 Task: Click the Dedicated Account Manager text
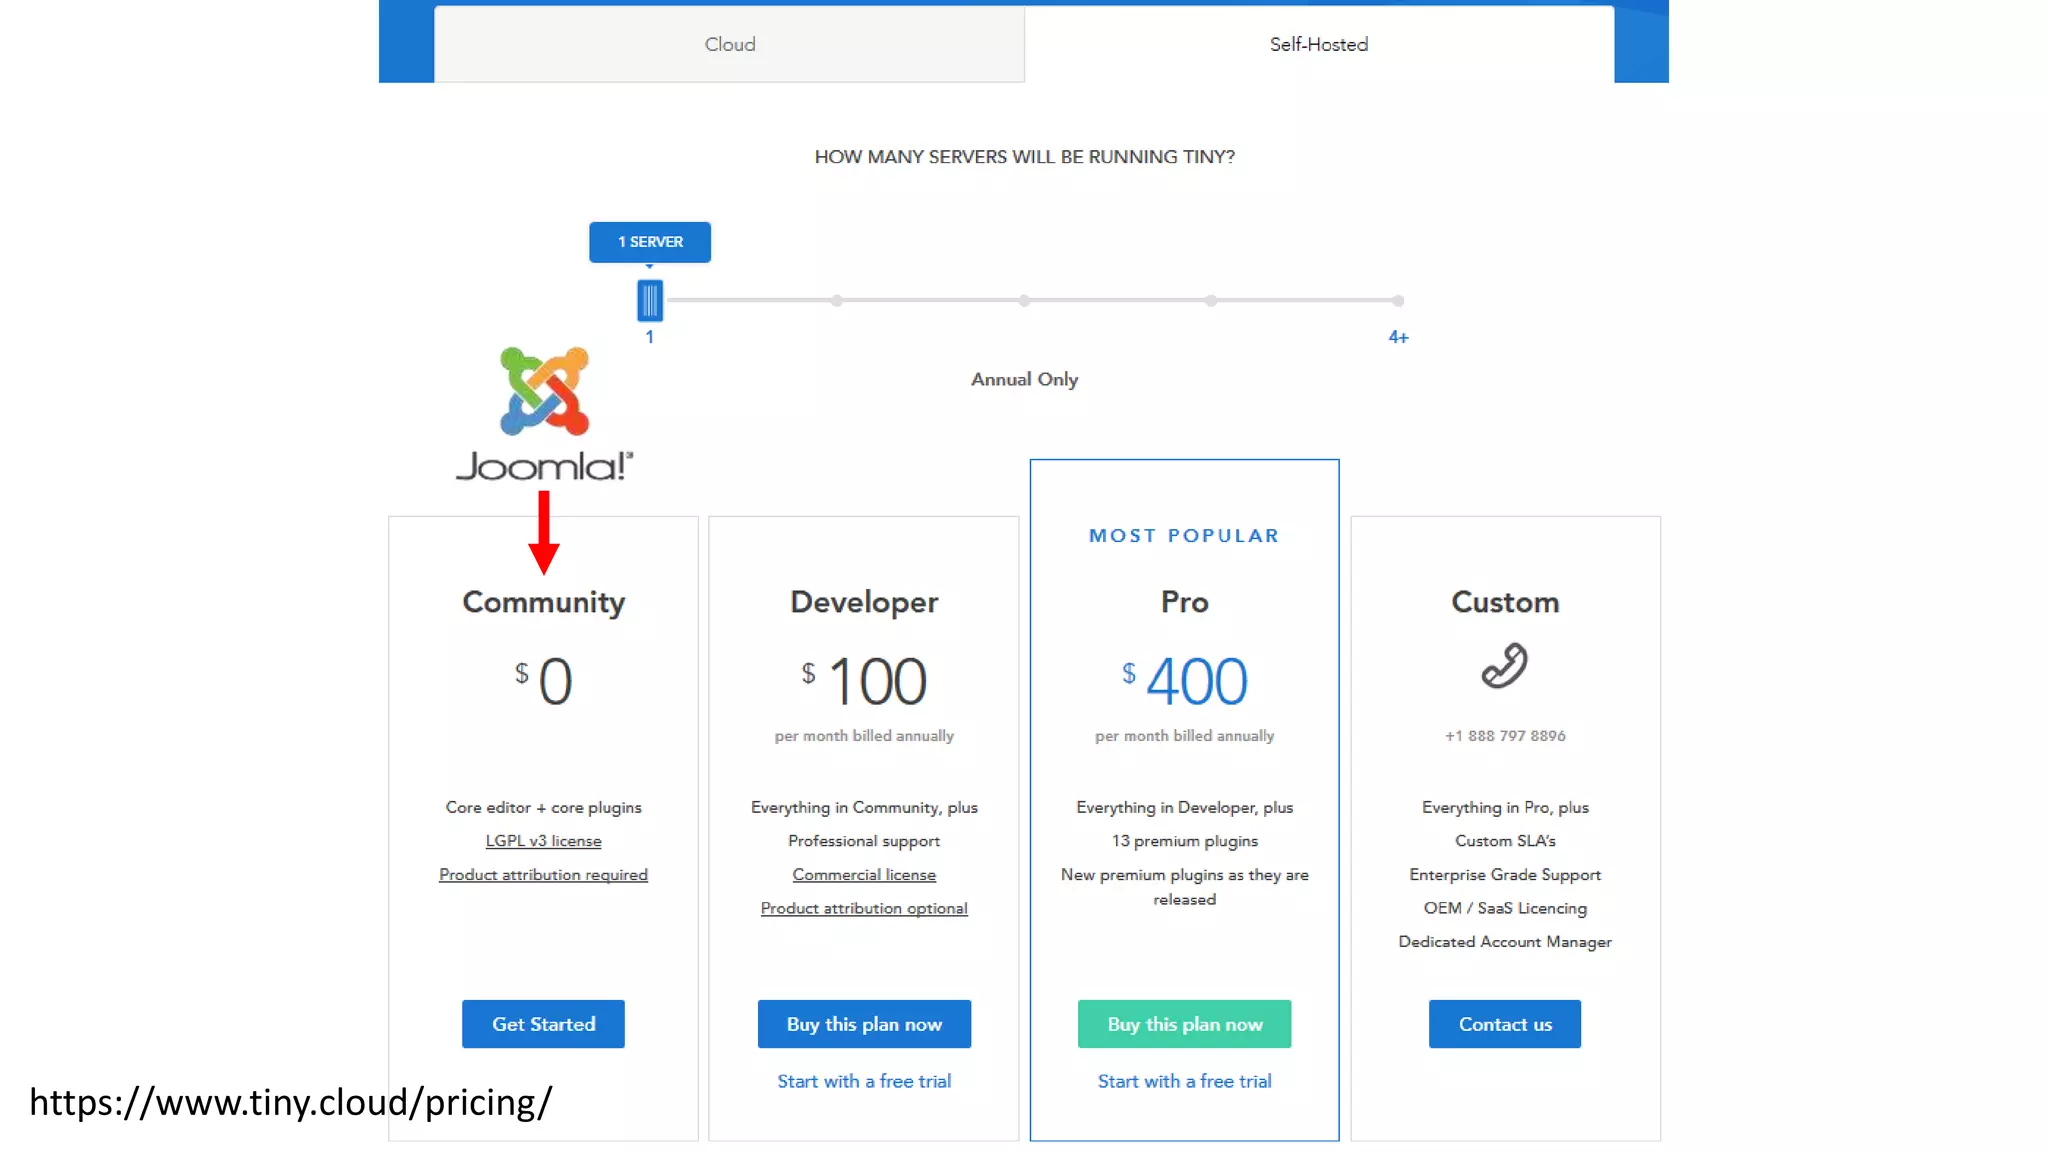tap(1505, 942)
